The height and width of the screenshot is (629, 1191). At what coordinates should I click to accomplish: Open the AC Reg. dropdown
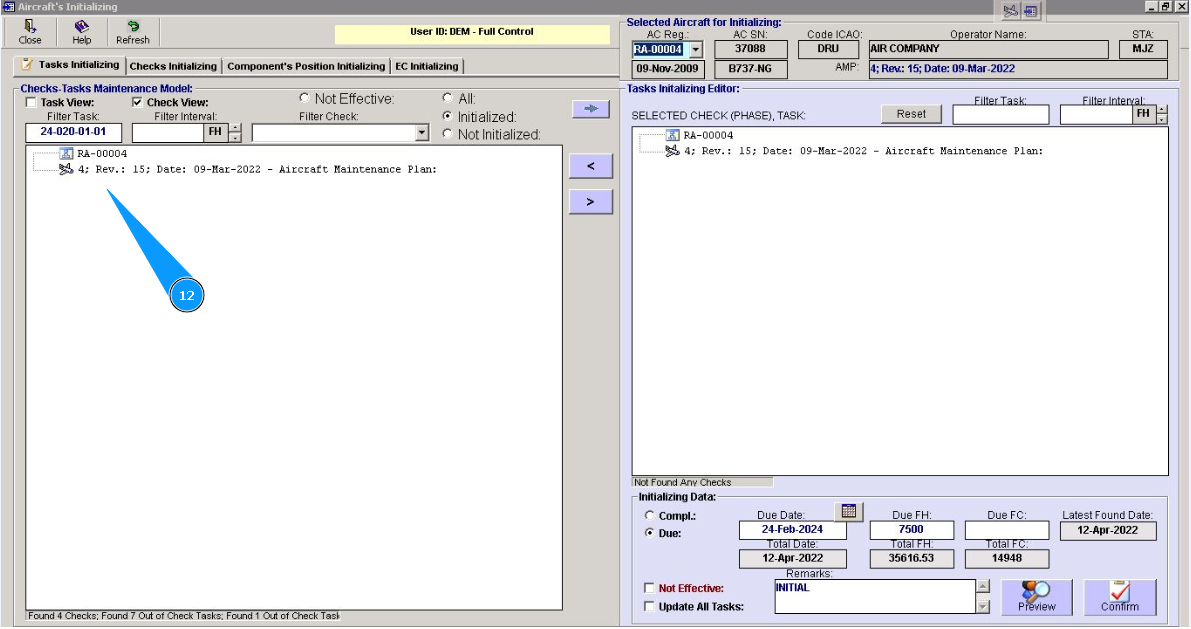(696, 49)
